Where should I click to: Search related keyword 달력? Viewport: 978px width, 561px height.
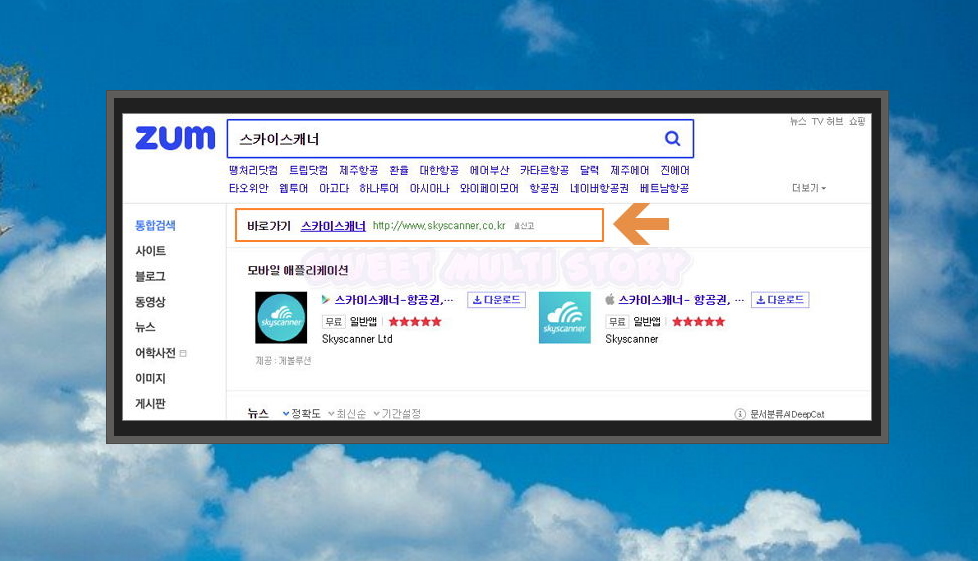(589, 170)
